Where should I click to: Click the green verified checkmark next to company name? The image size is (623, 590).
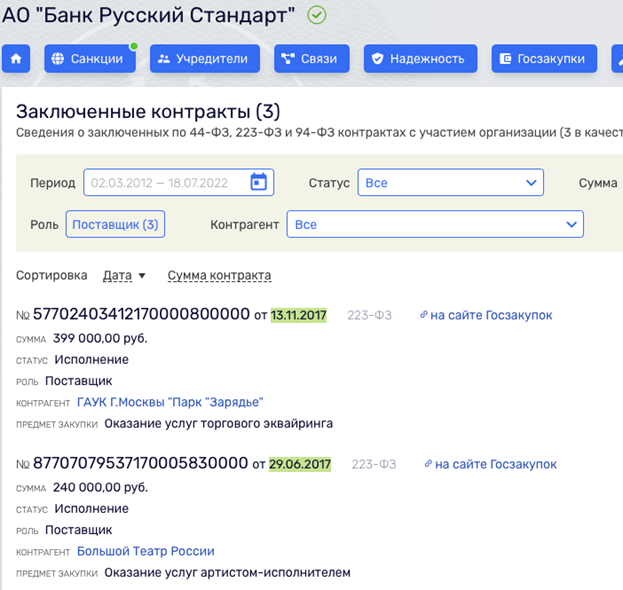point(317,15)
